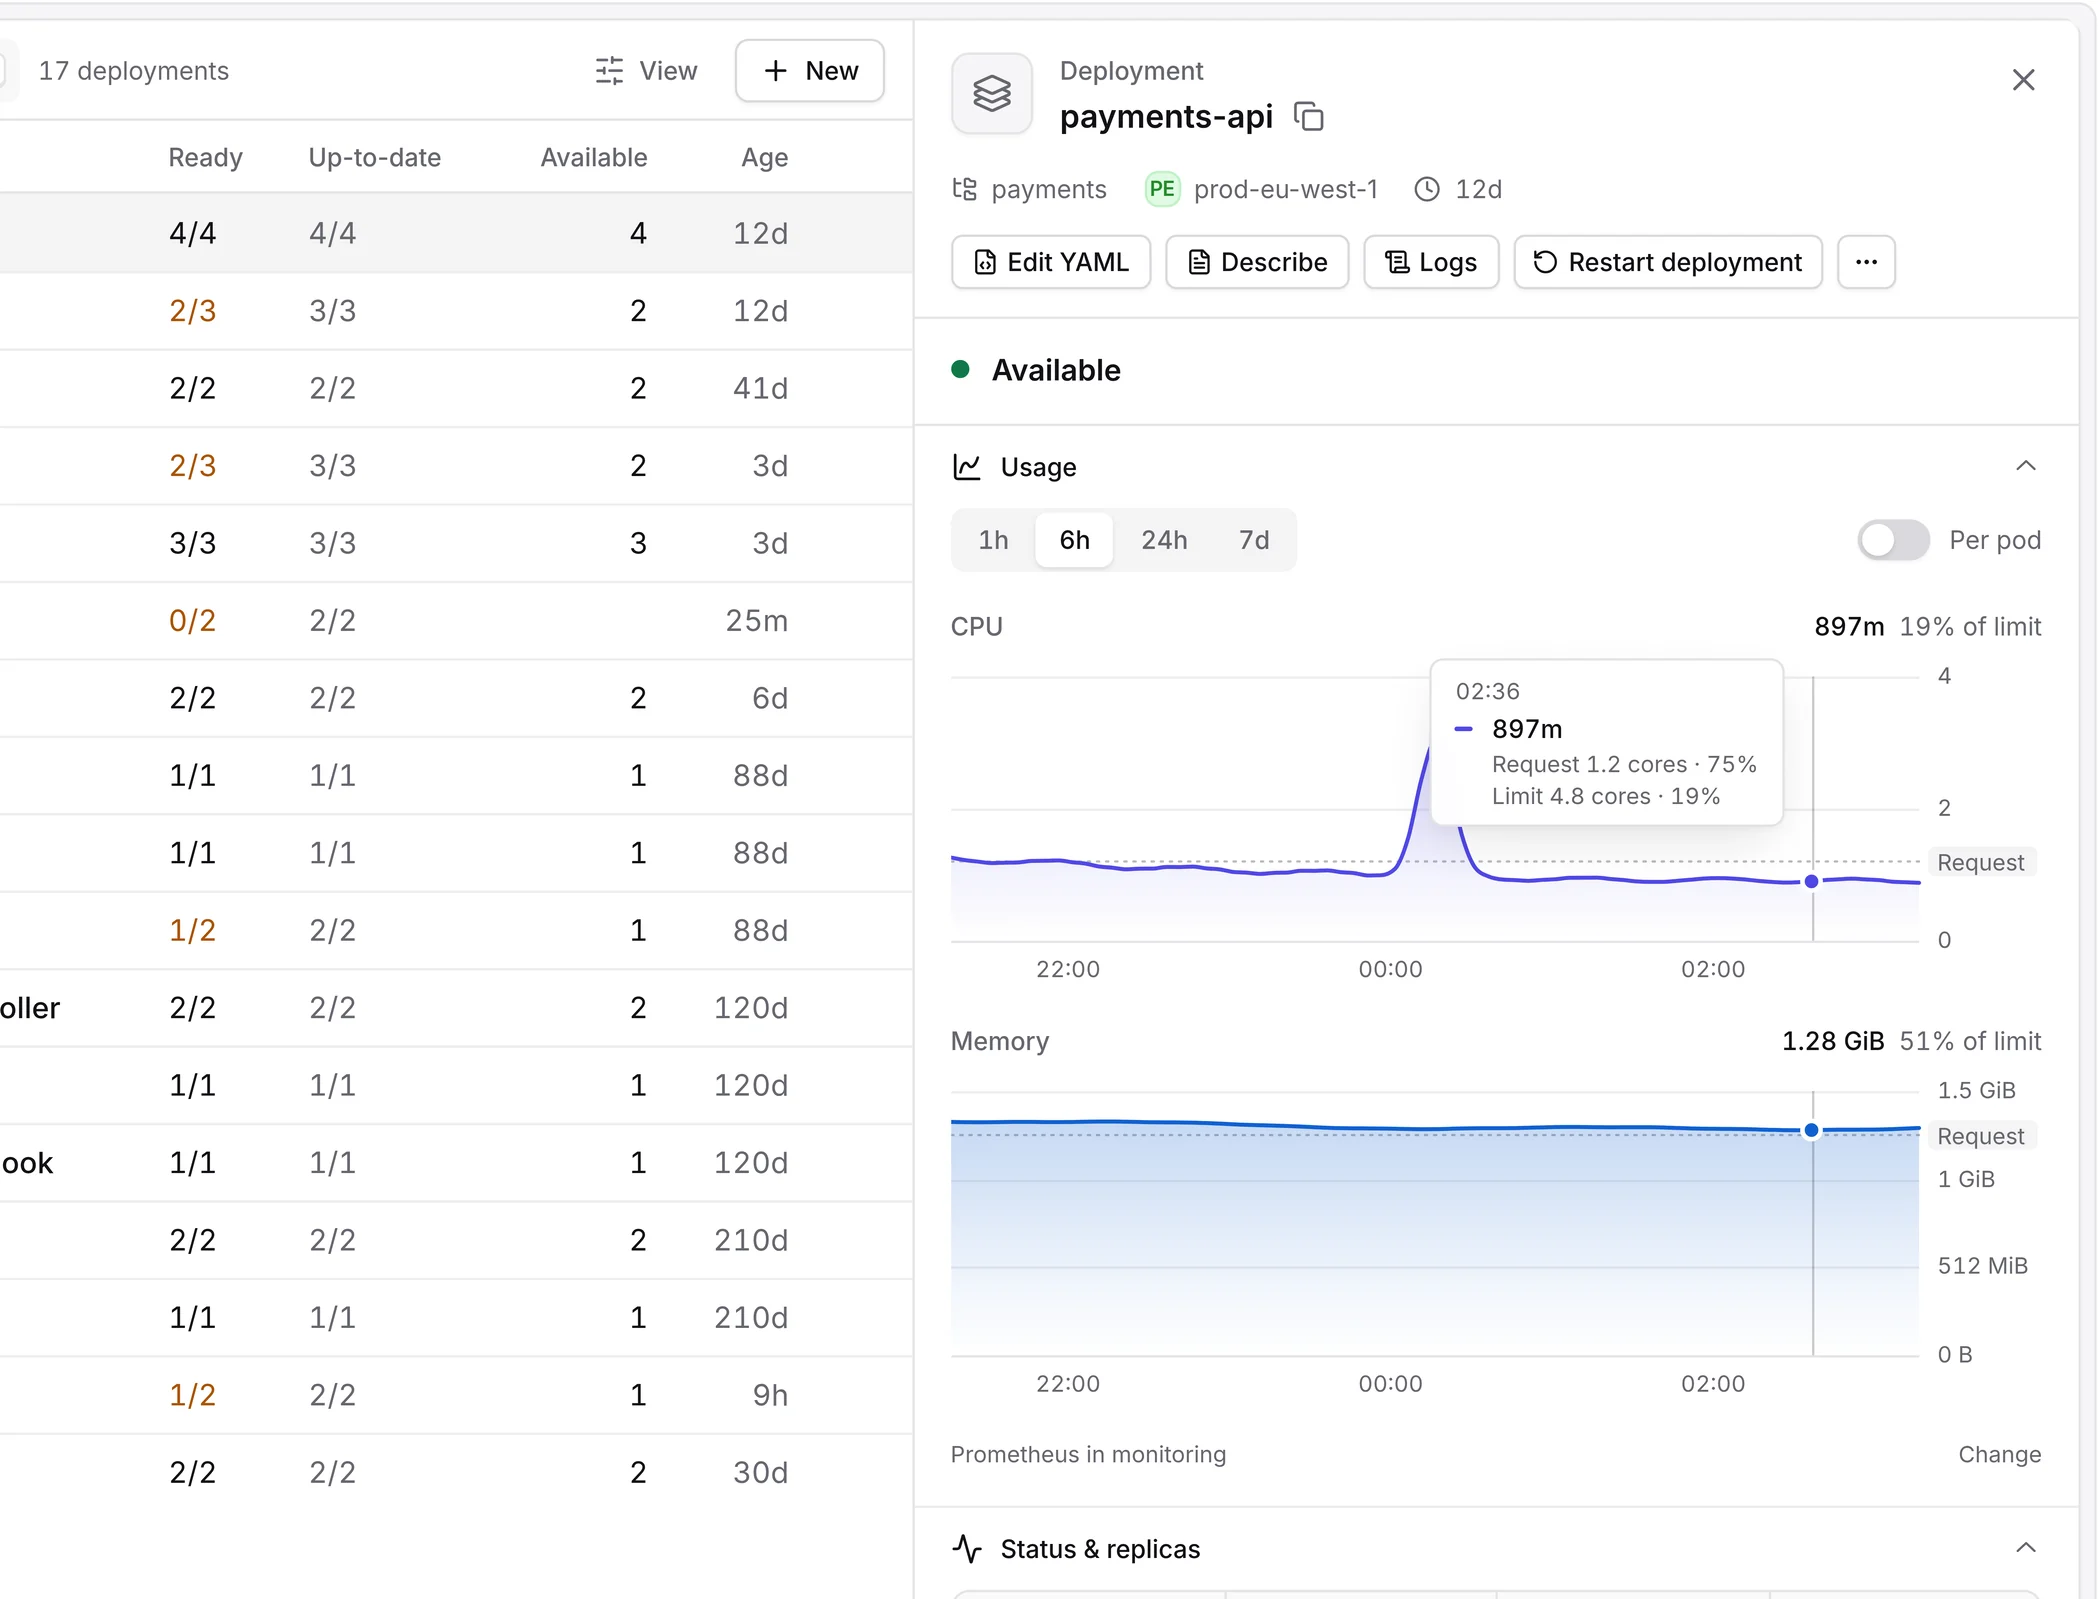This screenshot has width=2099, height=1599.
Task: Collapse the Usage section
Action: pyautogui.click(x=2025, y=466)
